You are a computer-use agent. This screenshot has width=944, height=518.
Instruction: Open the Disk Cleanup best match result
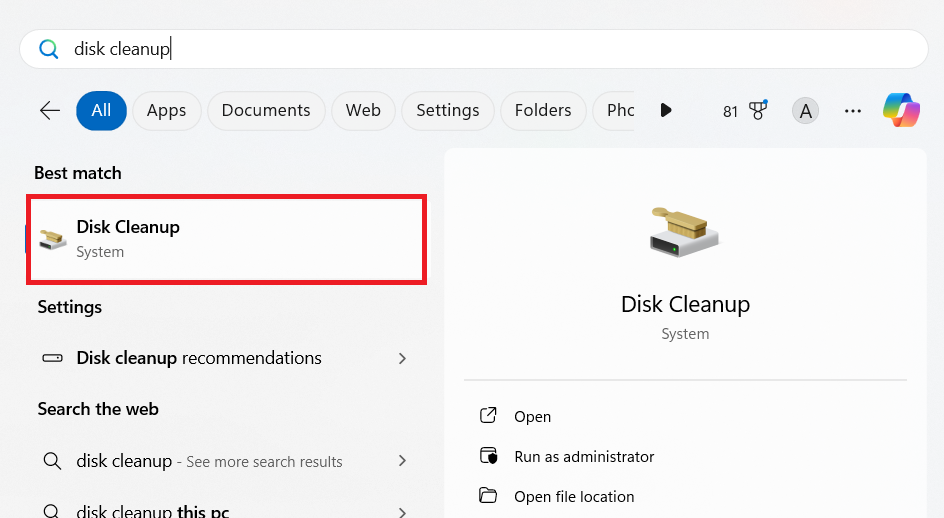click(x=226, y=239)
